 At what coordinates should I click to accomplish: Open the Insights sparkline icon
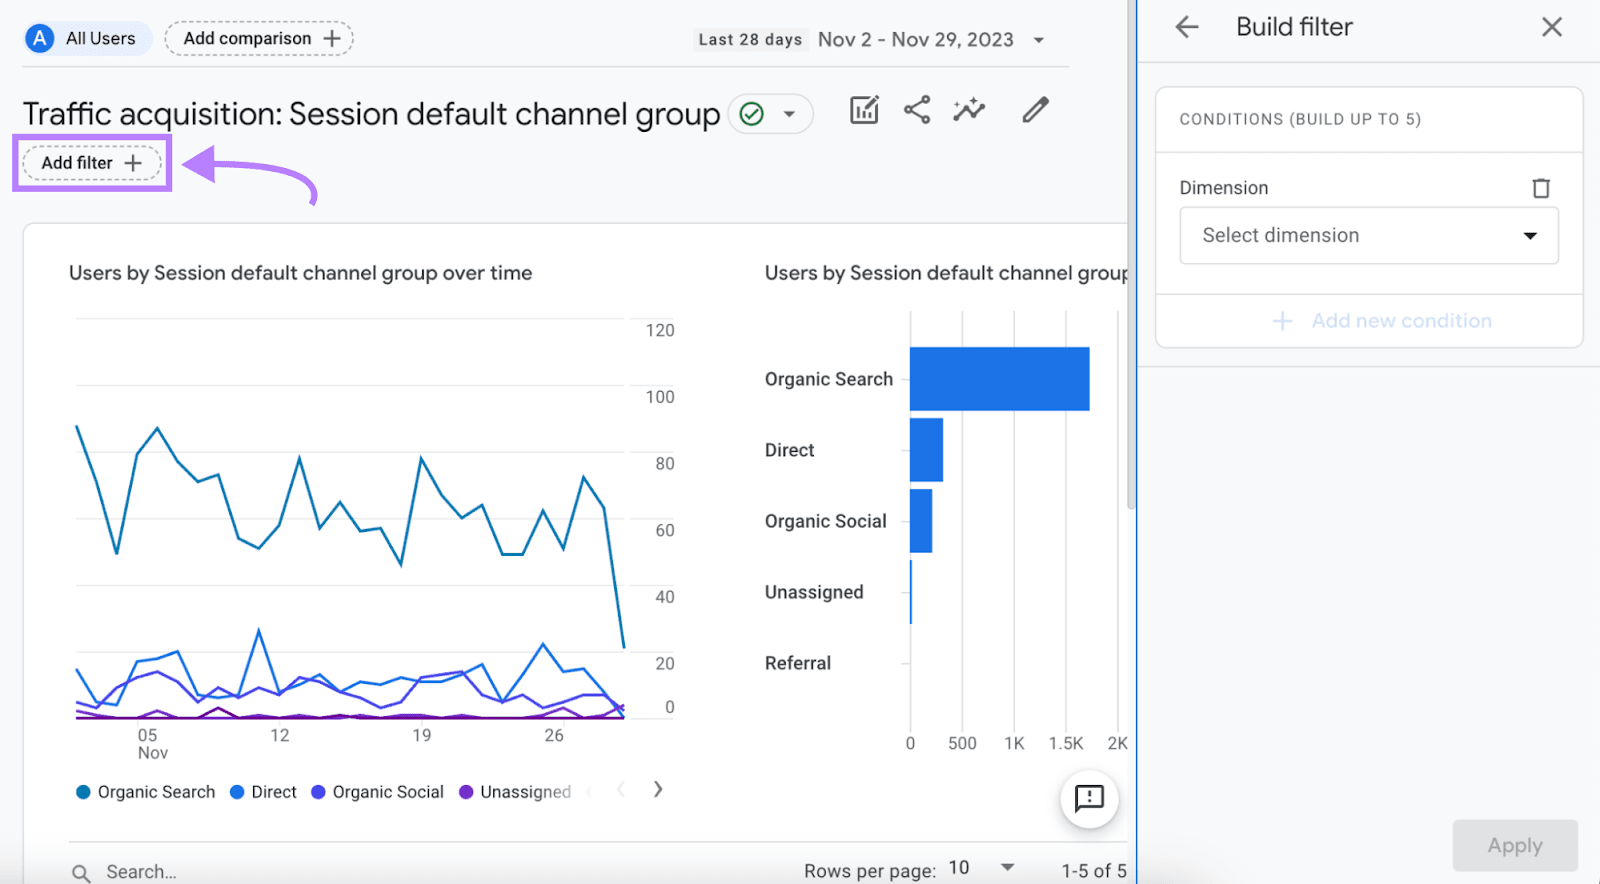pyautogui.click(x=969, y=110)
